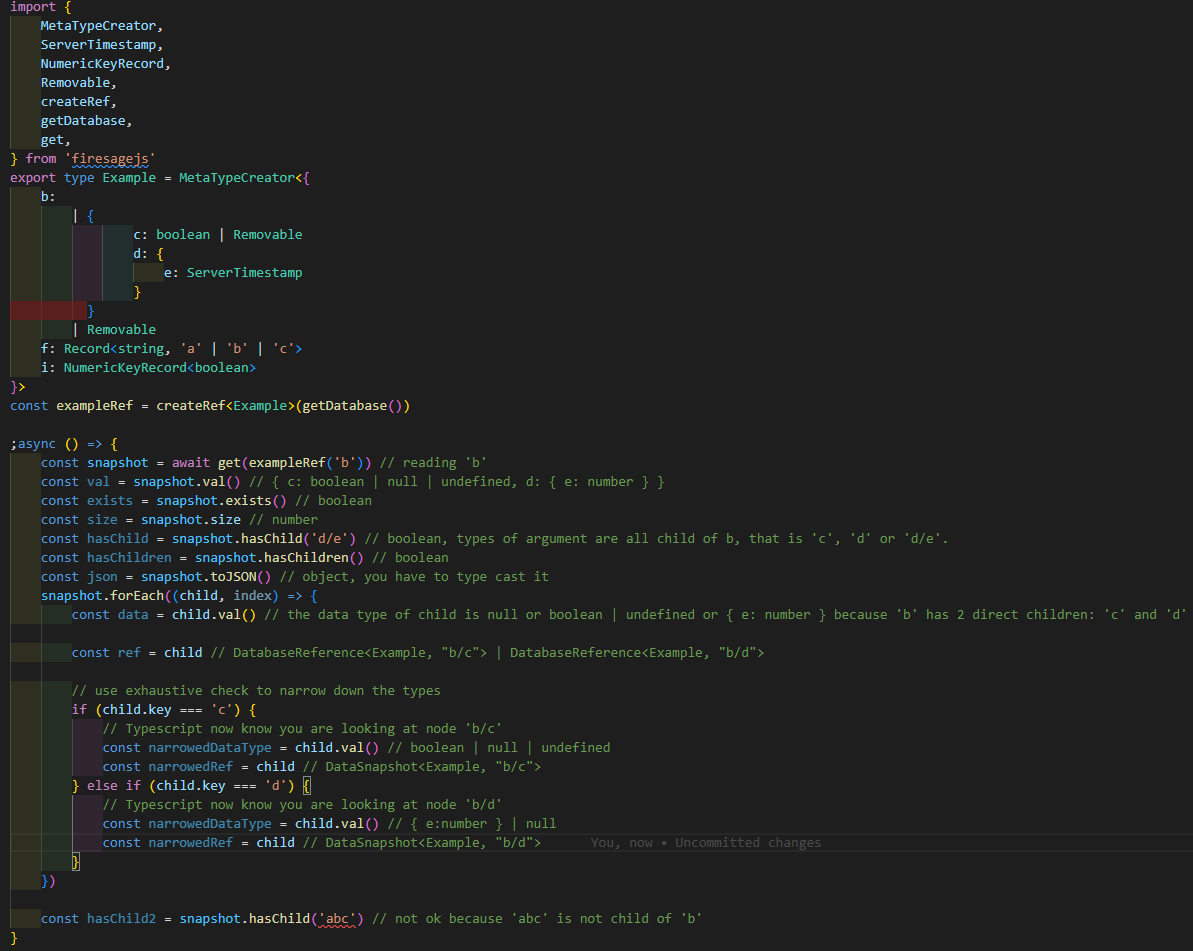Click 'e: ServerTimestamp' property line
The image size is (1193, 951).
[233, 273]
